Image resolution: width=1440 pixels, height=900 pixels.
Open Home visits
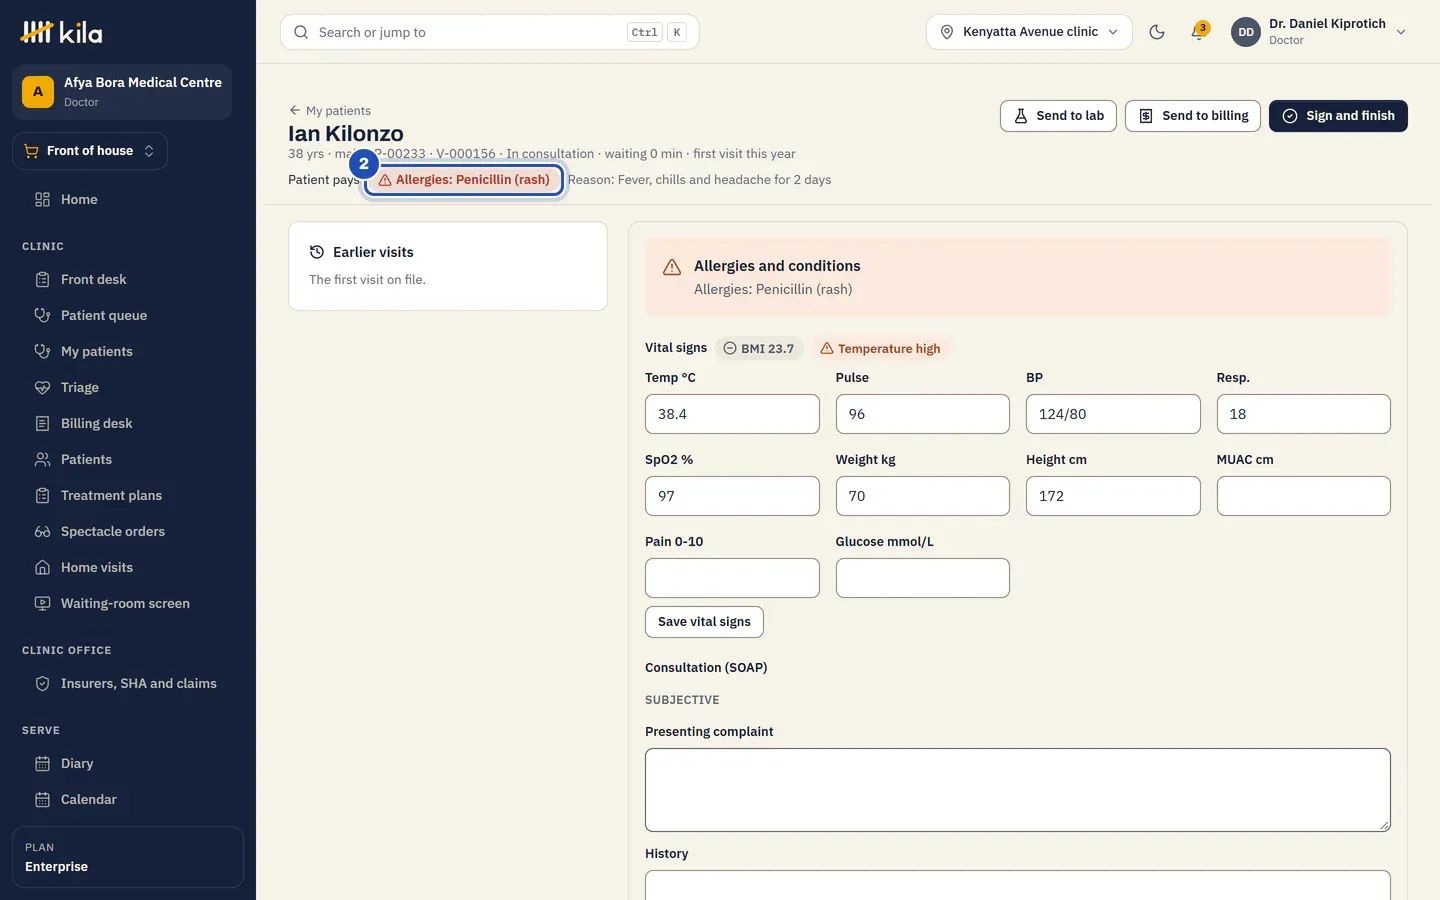(x=128, y=567)
